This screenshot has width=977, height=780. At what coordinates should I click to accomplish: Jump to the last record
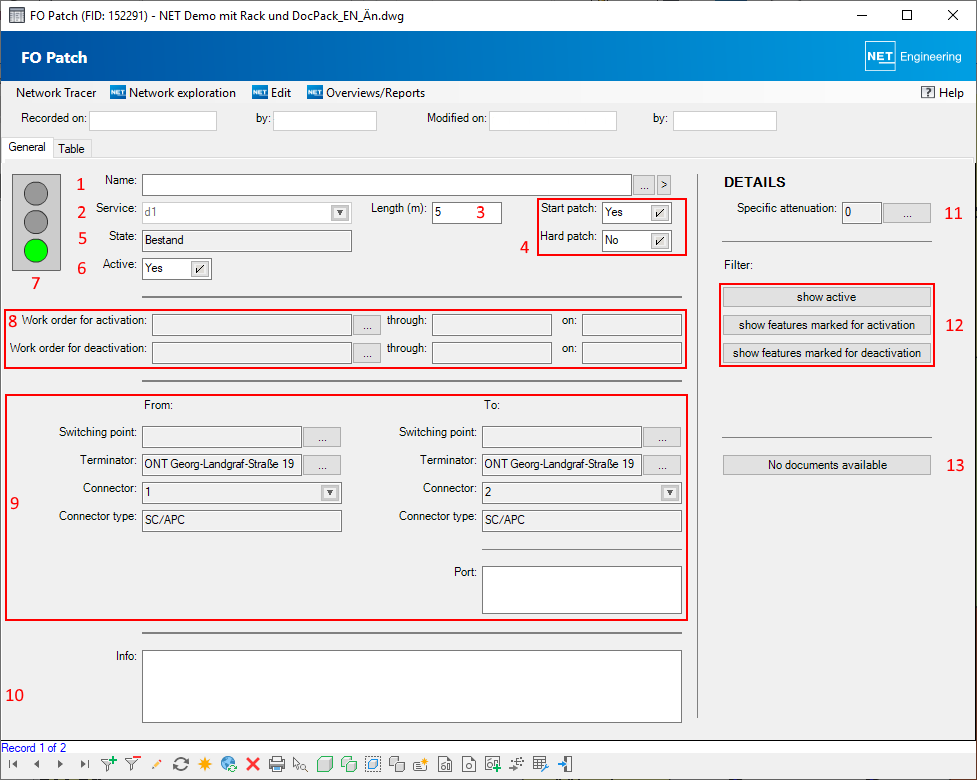85,764
